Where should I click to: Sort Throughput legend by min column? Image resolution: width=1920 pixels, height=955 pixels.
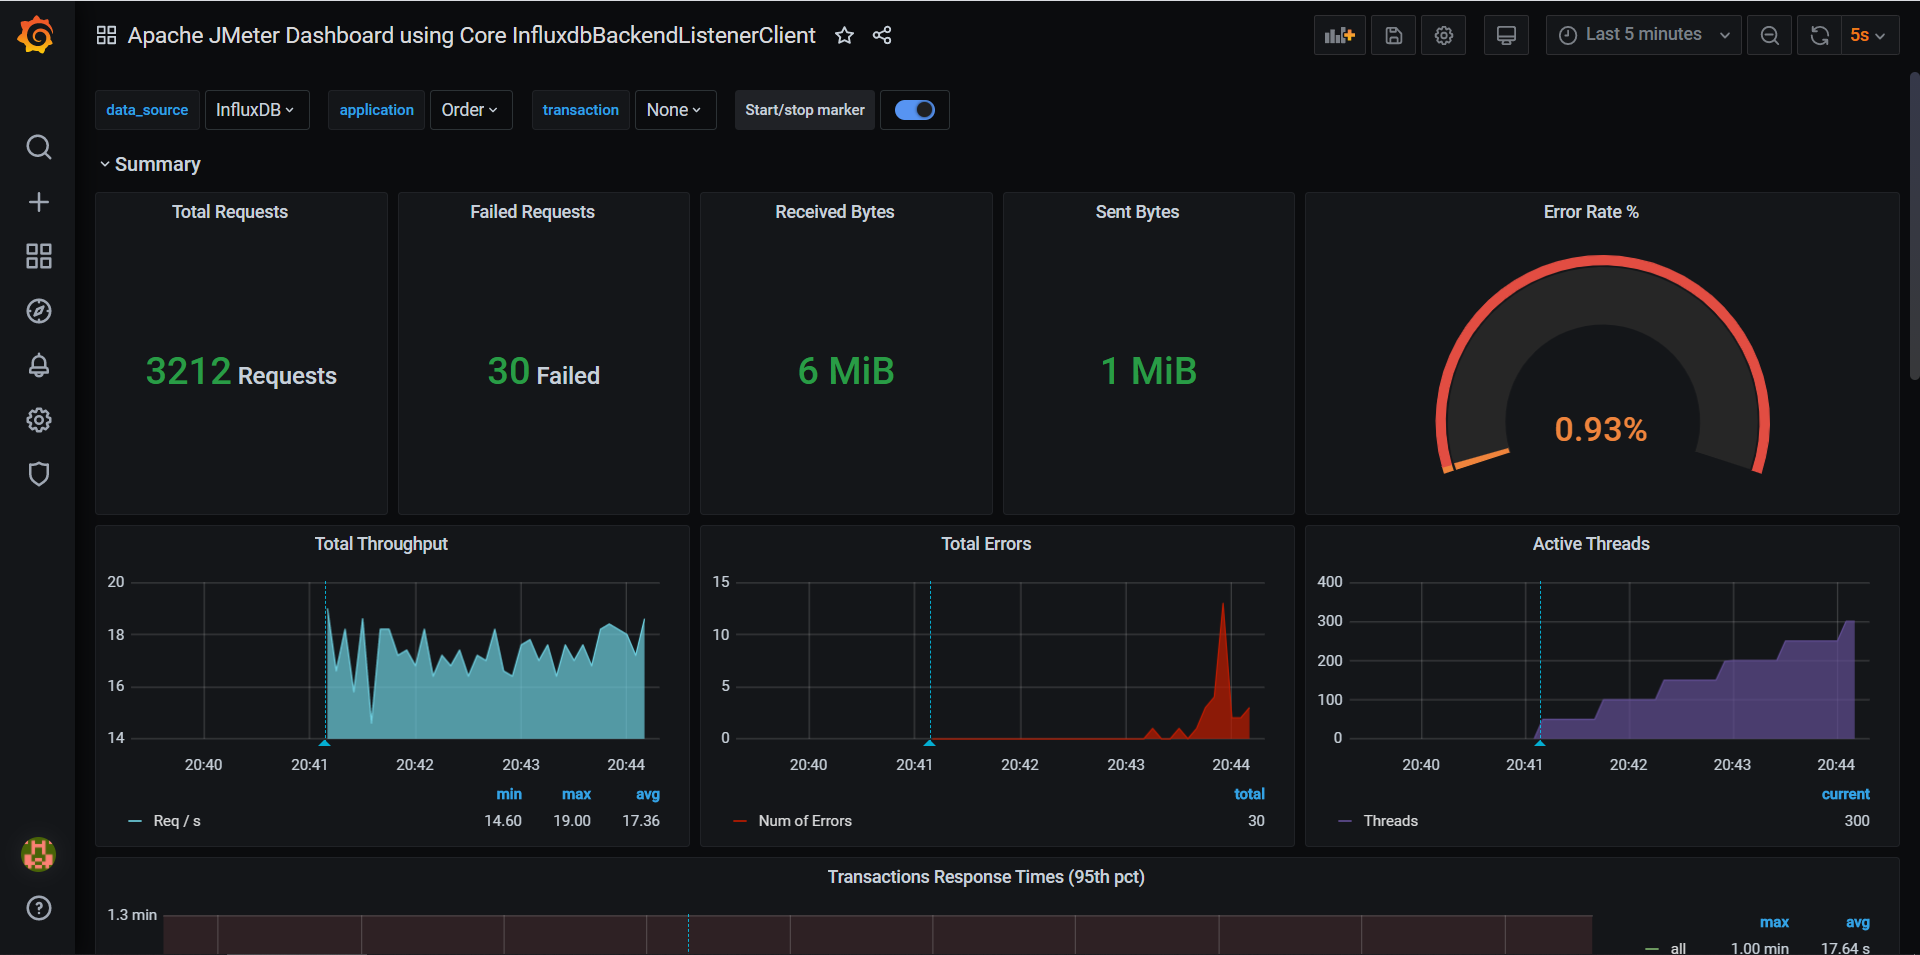click(509, 794)
